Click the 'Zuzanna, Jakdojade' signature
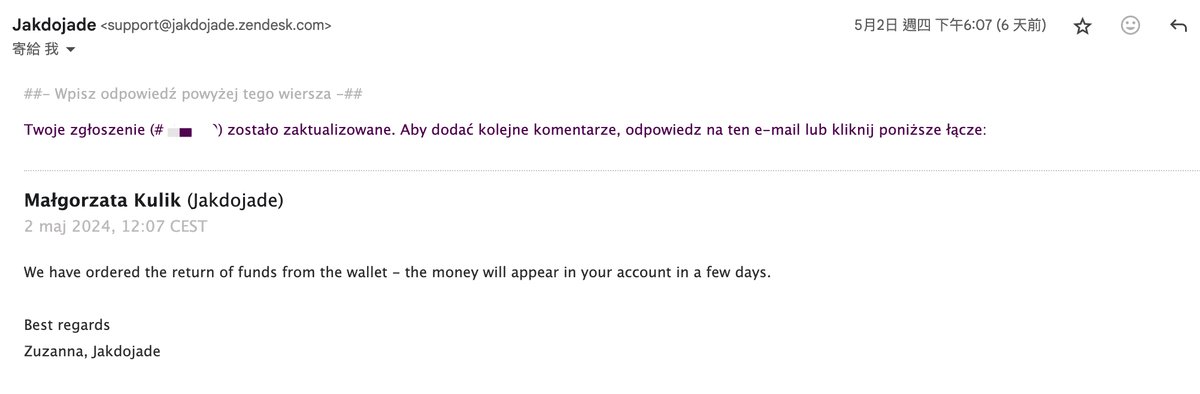Image resolution: width=1200 pixels, height=394 pixels. pos(92,351)
